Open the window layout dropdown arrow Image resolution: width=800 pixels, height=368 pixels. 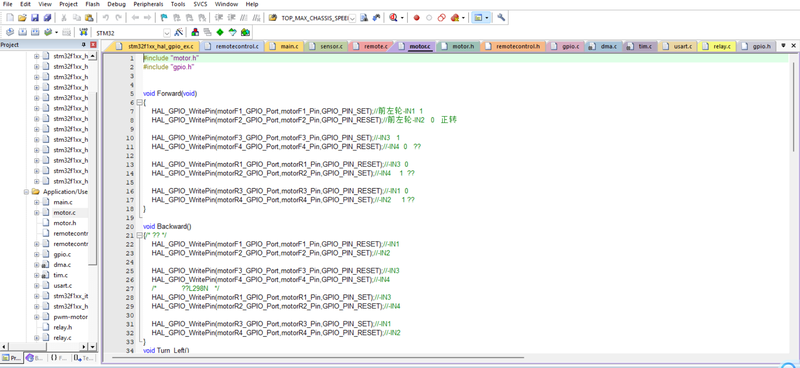(487, 17)
